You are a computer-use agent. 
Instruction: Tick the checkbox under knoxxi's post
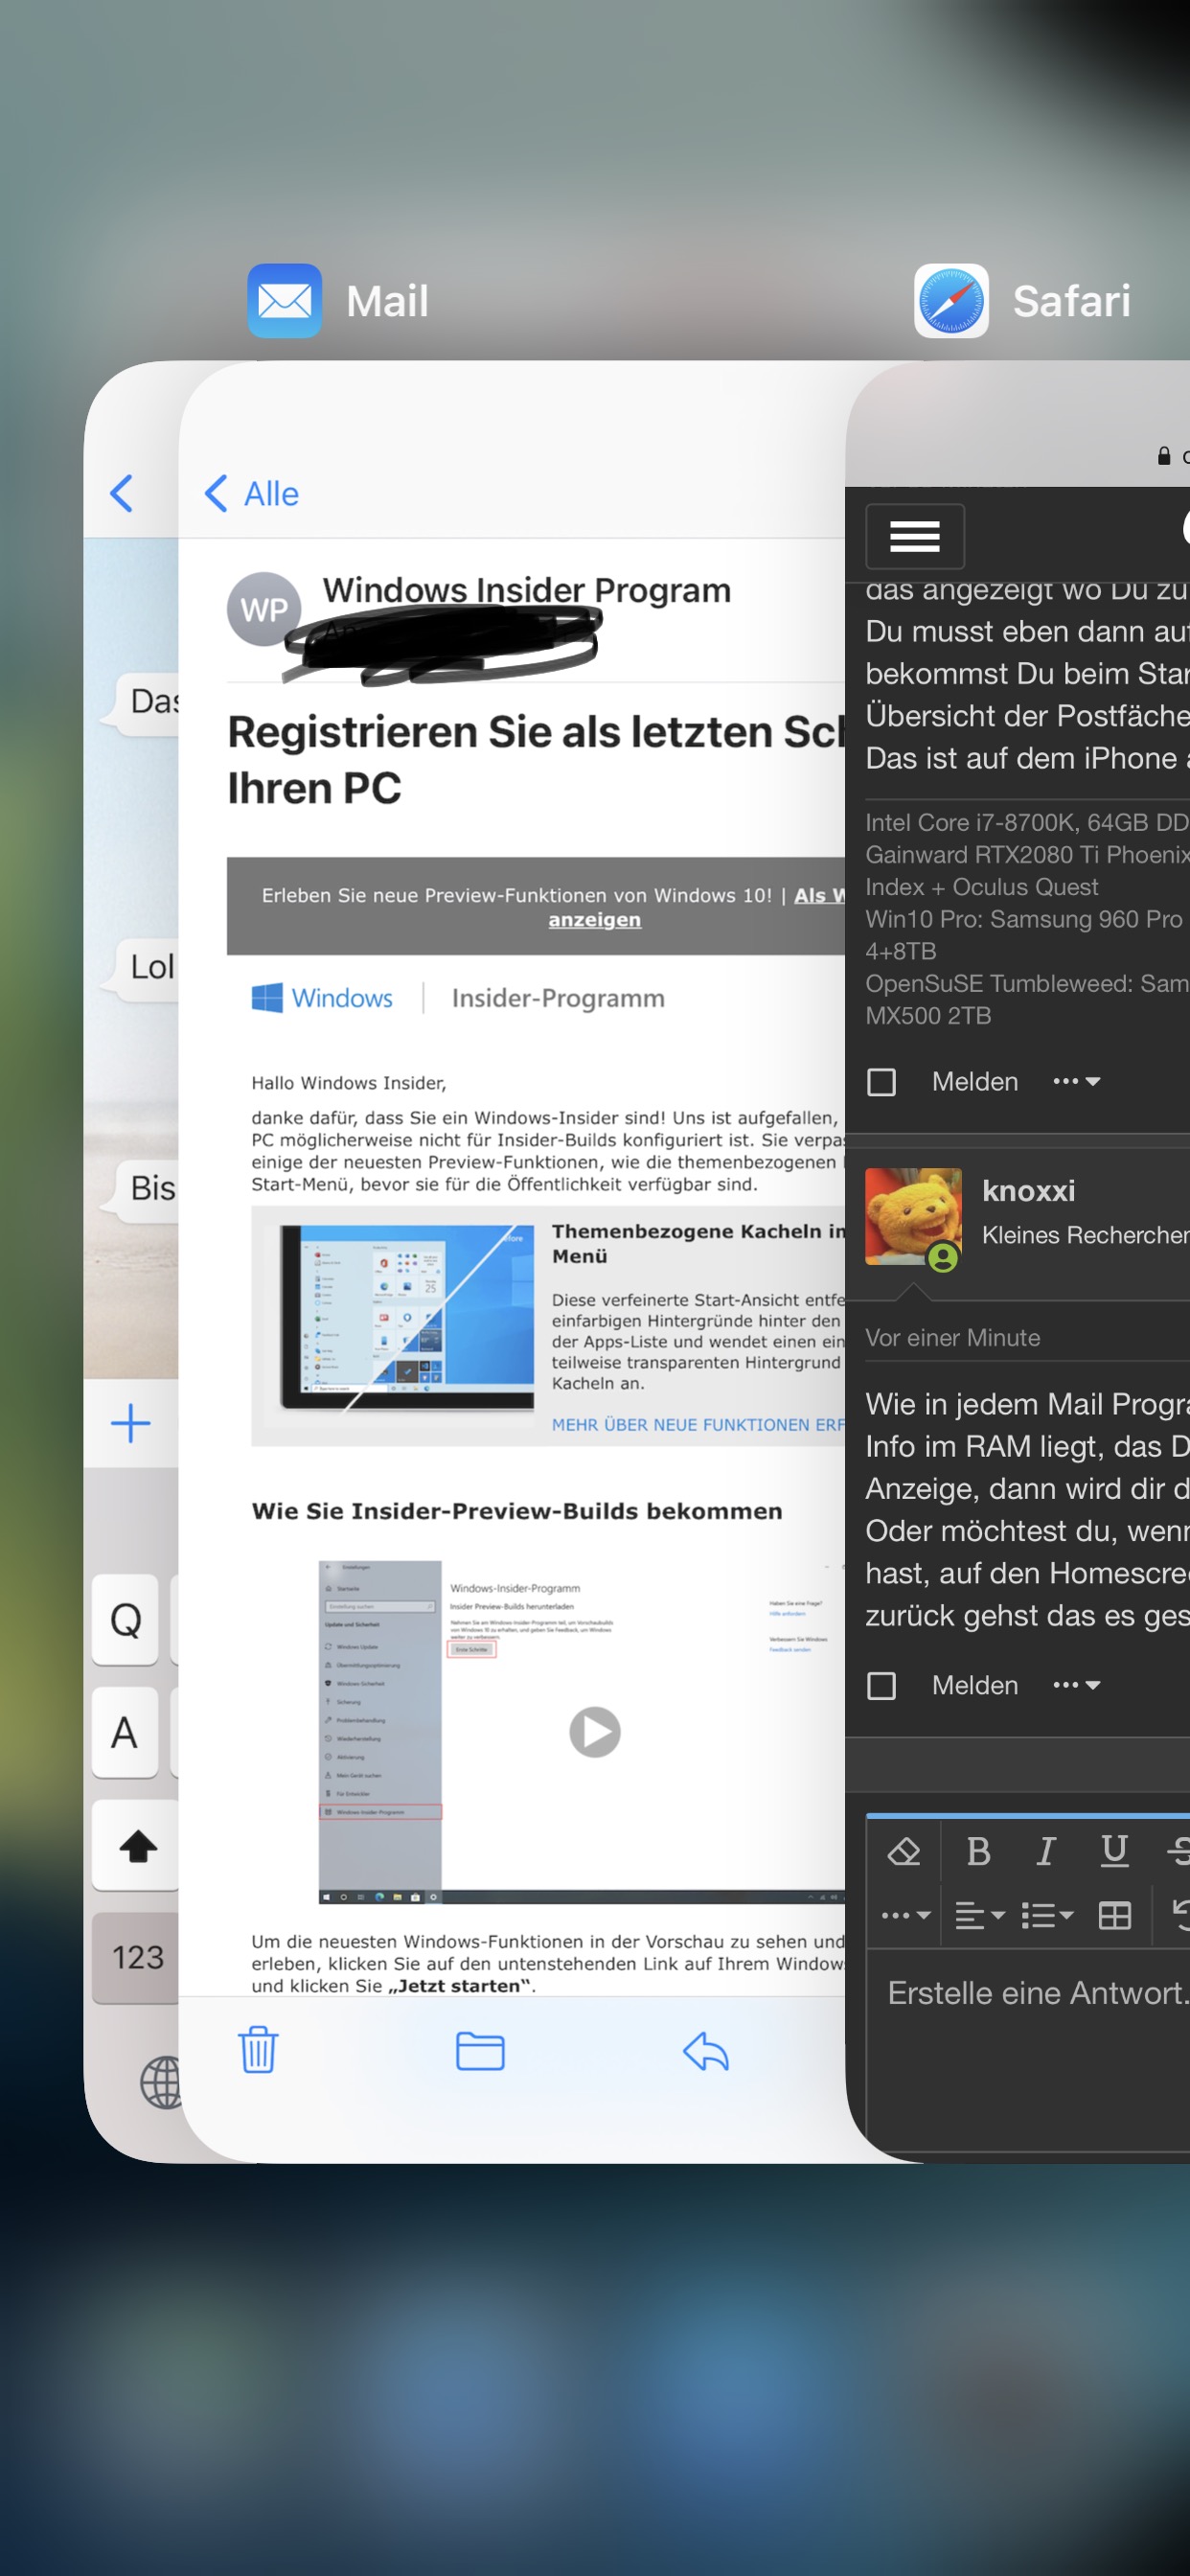(x=881, y=1685)
